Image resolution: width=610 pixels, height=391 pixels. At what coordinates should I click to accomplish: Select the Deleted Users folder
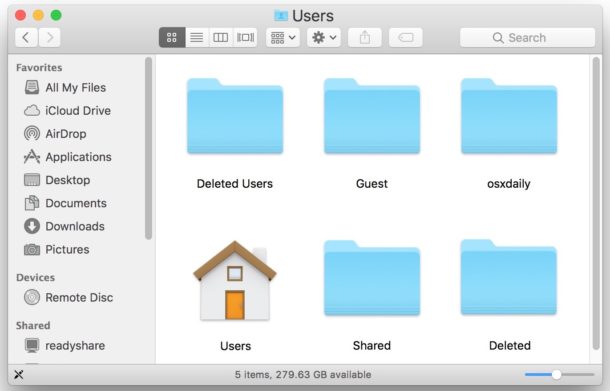tap(235, 116)
